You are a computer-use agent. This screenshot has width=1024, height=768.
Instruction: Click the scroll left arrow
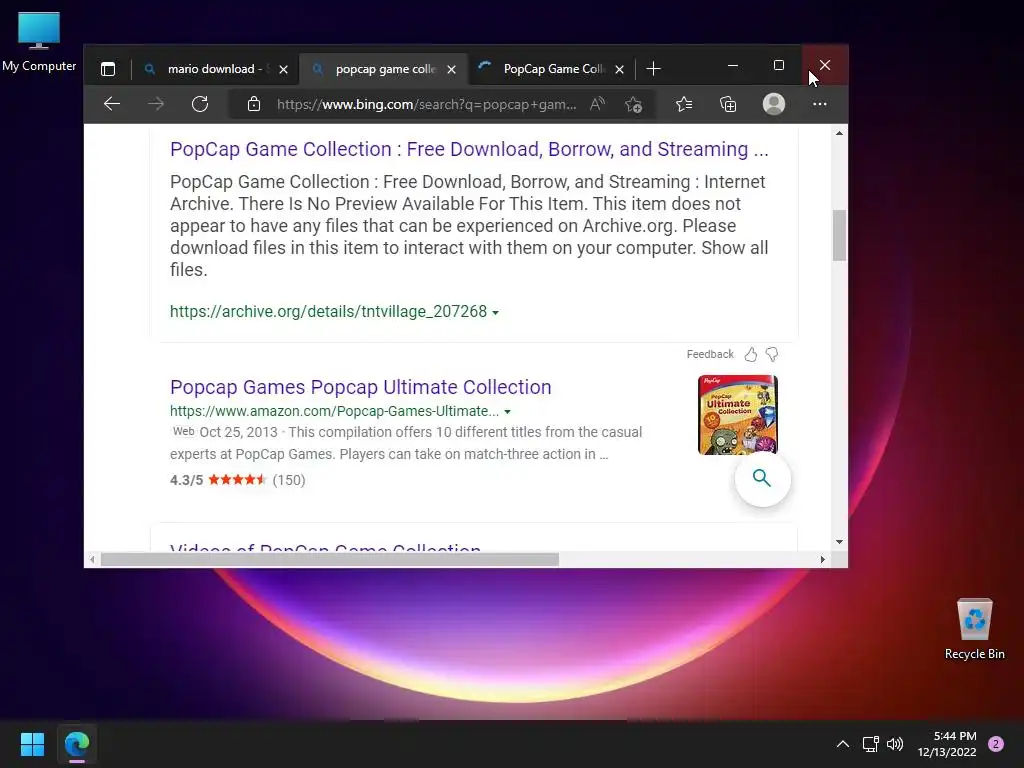(92, 560)
